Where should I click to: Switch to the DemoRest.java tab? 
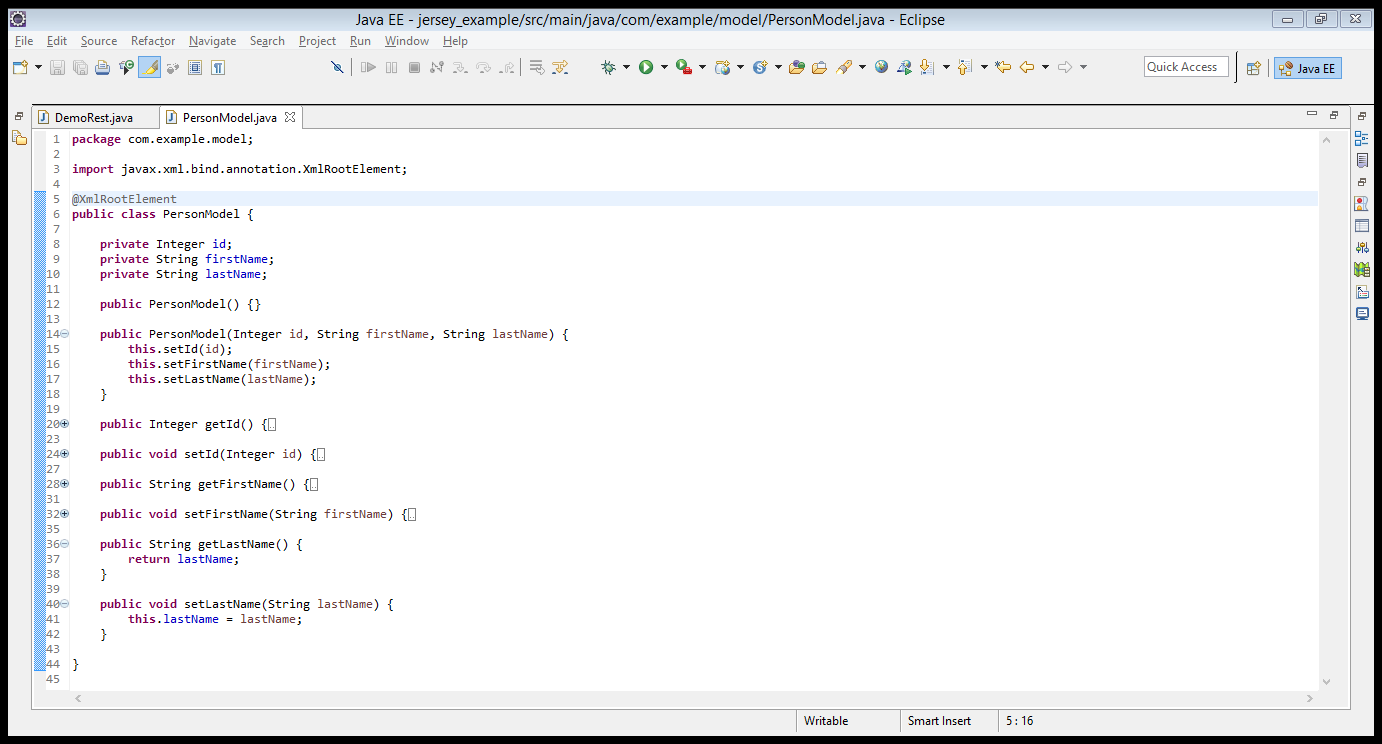(x=93, y=118)
